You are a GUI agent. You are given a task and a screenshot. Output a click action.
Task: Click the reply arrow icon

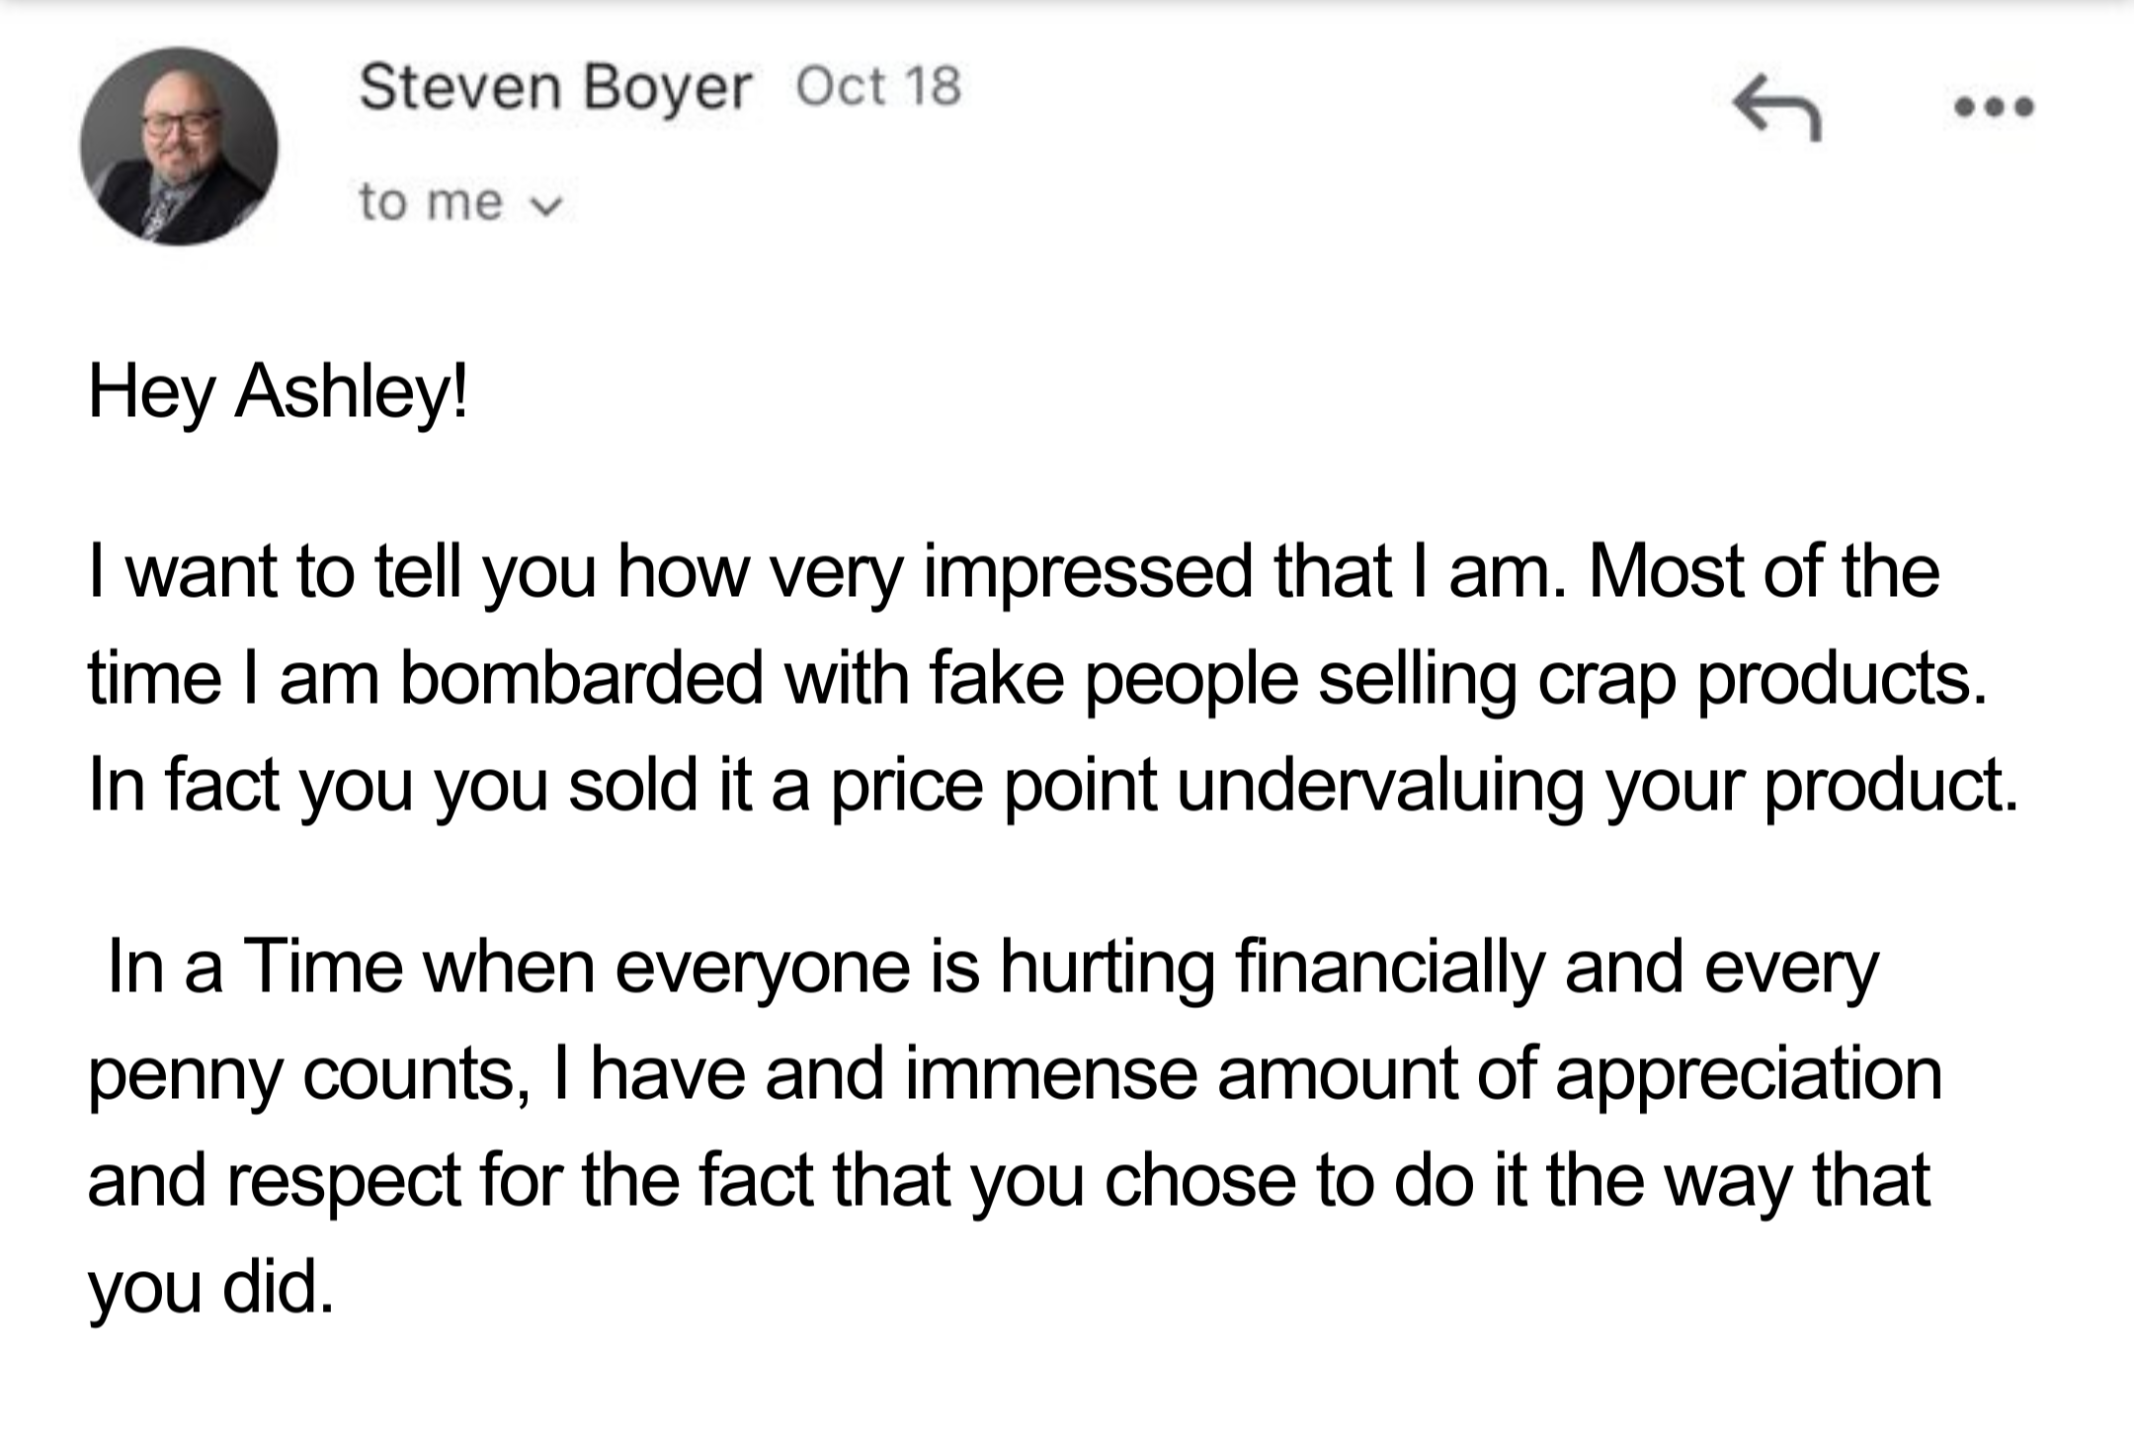[1776, 106]
